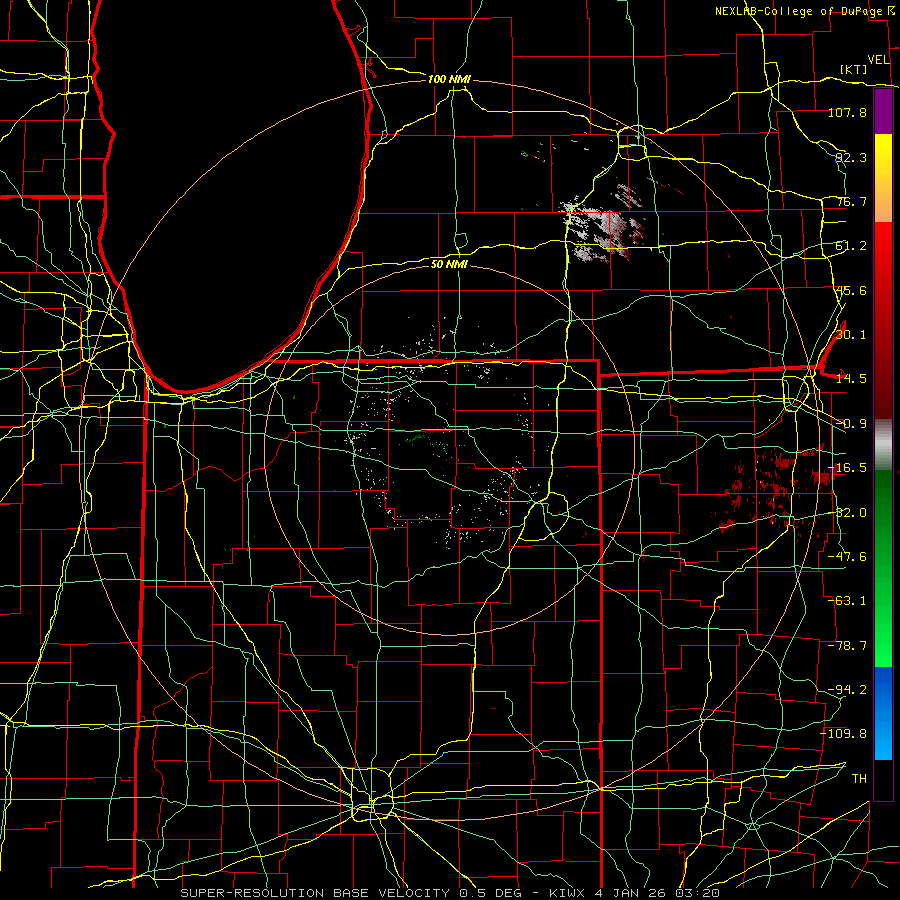Image resolution: width=900 pixels, height=900 pixels.
Task: Click the -109.8 velocity scale value
Action: tap(844, 734)
